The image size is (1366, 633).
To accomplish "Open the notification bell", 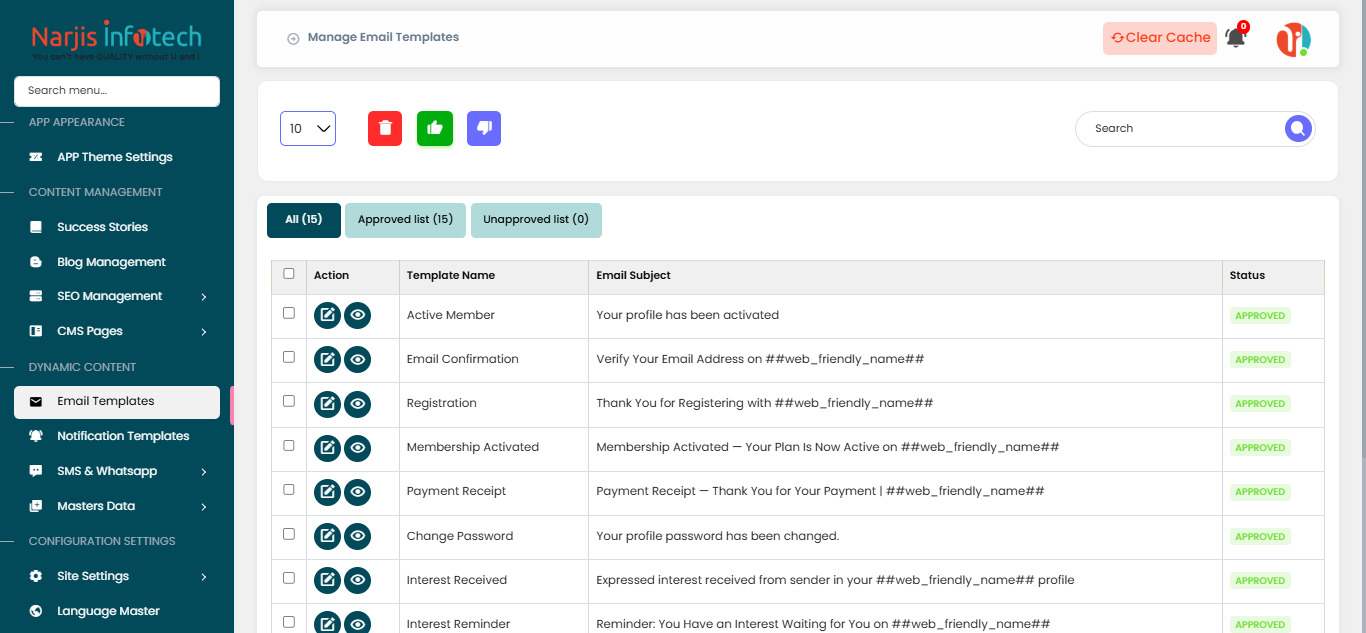I will click(1236, 38).
